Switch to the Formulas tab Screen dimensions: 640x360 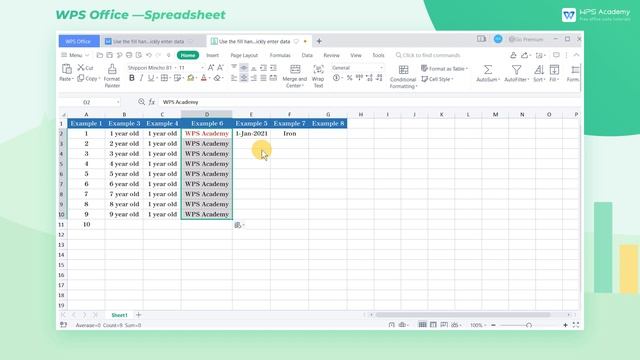280,55
